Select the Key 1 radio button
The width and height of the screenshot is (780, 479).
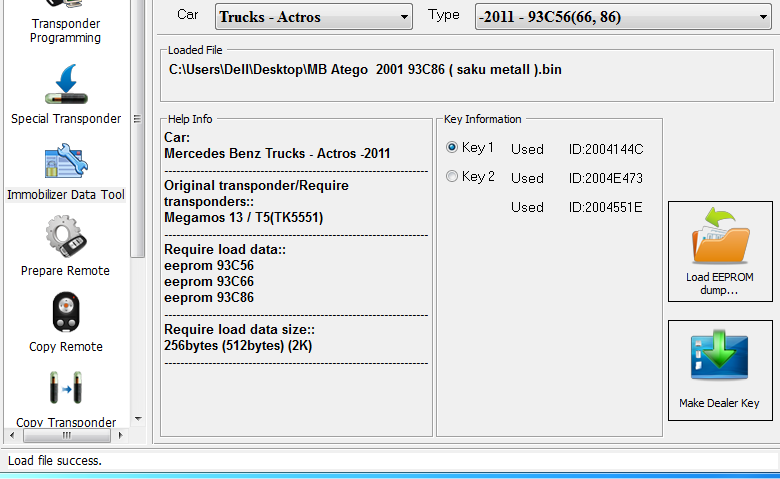click(452, 147)
